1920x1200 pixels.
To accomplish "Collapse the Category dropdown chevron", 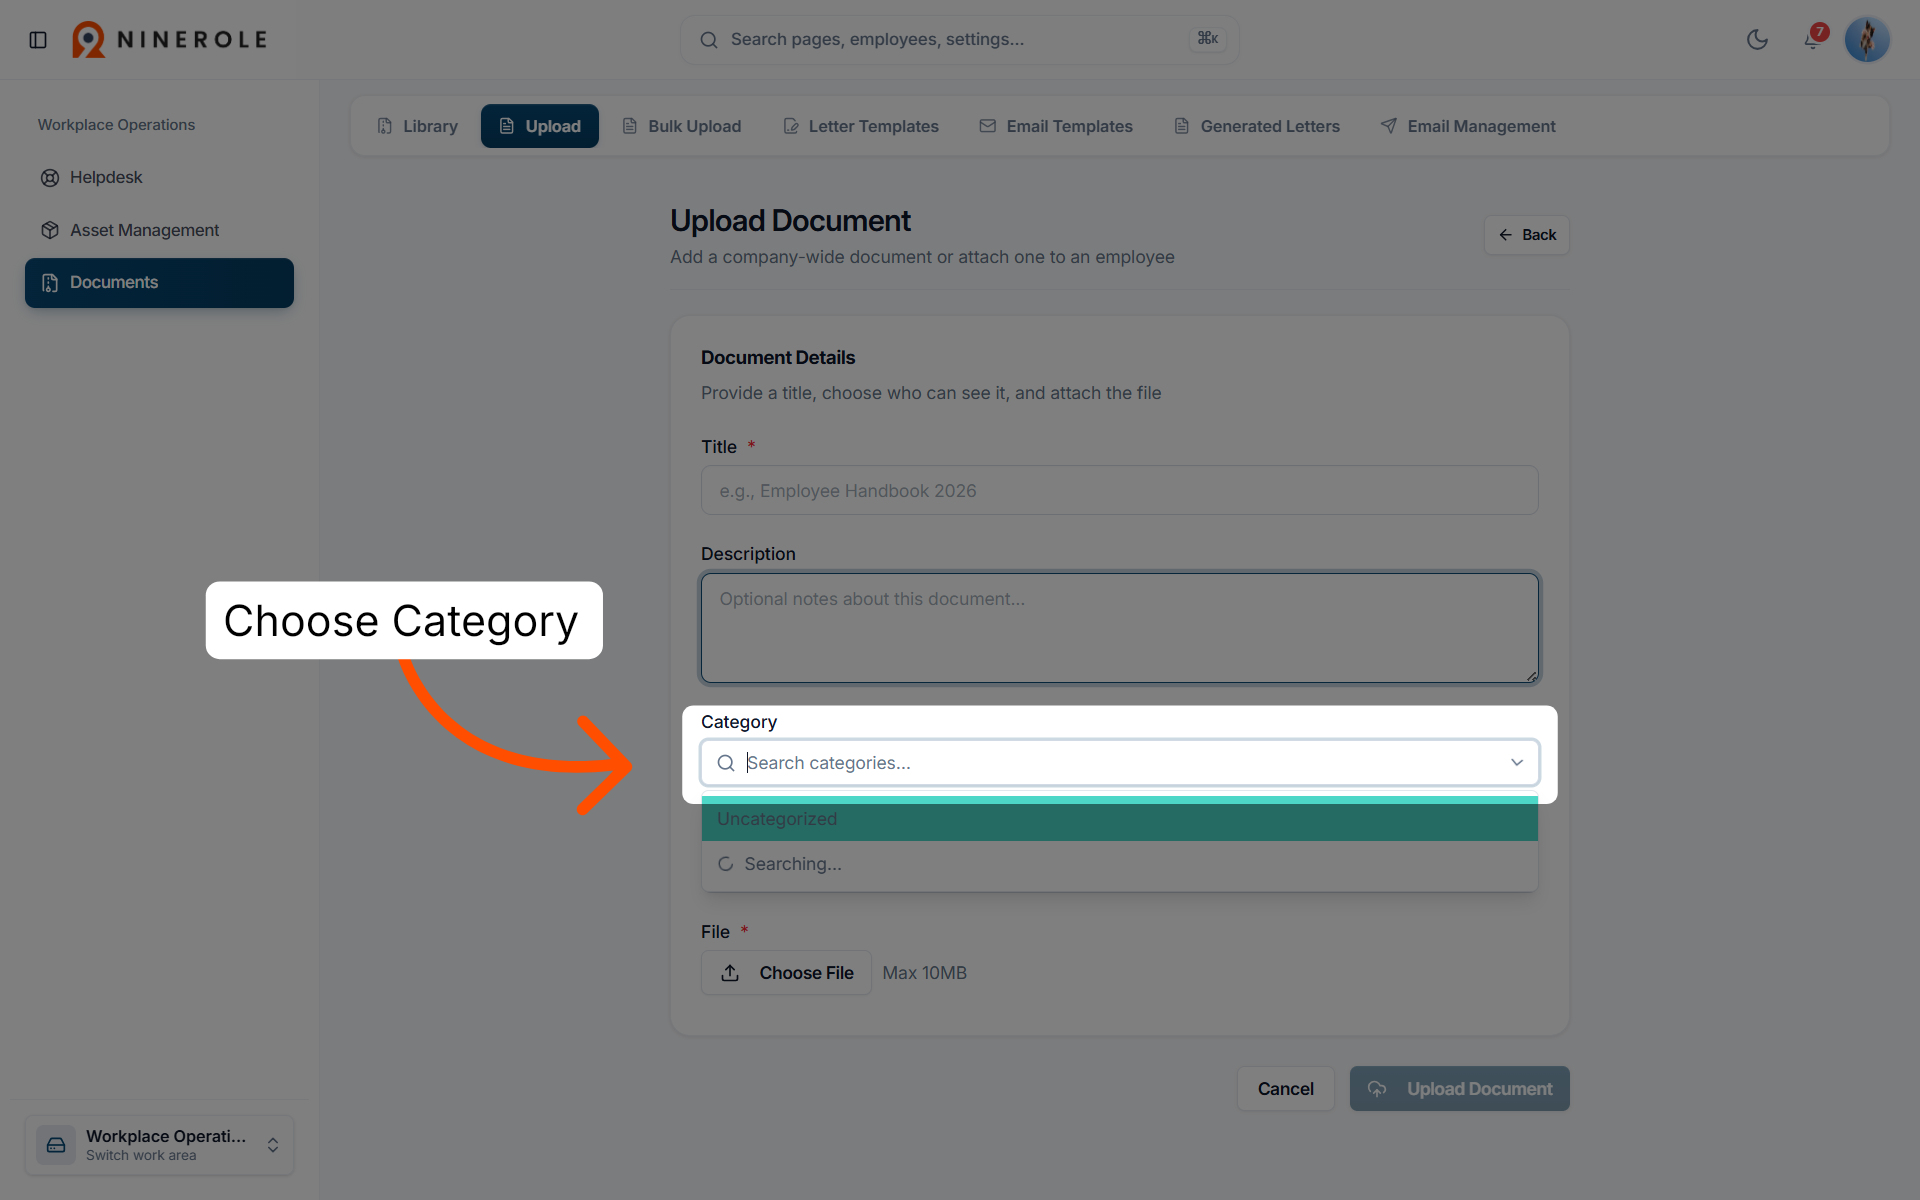I will click(1516, 763).
